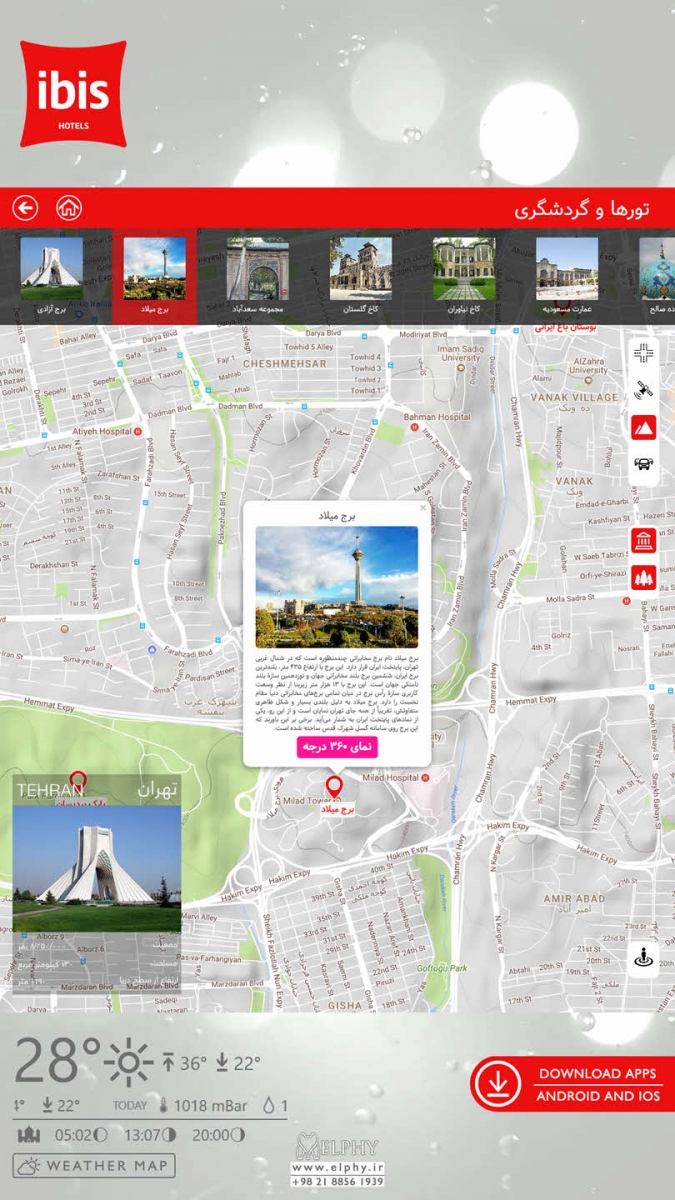Click Atiyeh Hospital marker on map
Screen dimensions: 675x1200
coord(138,431)
